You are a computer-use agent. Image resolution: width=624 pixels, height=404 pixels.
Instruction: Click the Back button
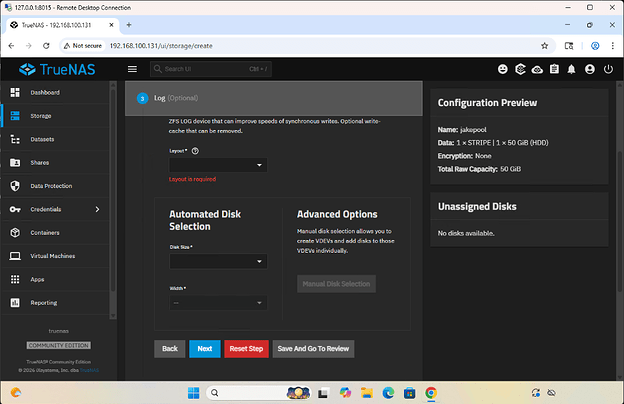point(170,349)
